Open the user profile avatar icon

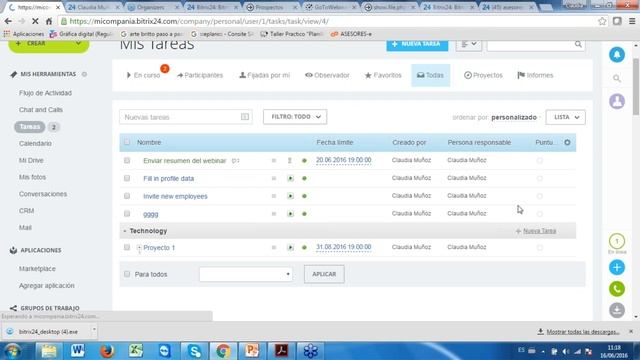(617, 101)
